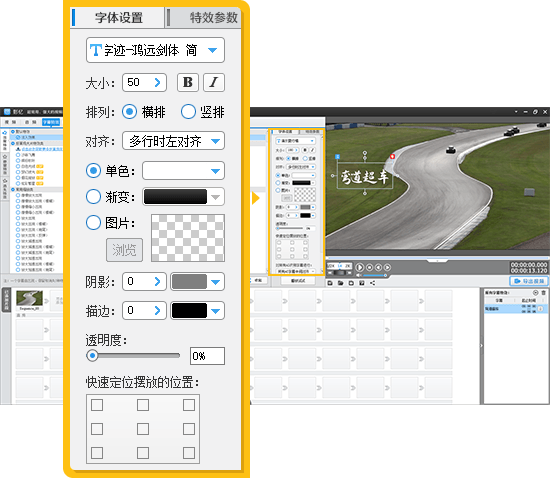Click the export video button
The height and width of the screenshot is (478, 550).
[x=529, y=281]
